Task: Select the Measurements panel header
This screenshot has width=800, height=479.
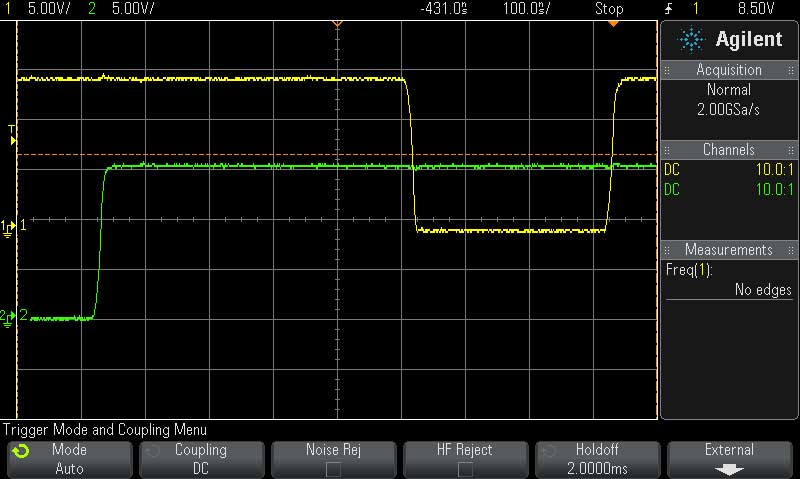Action: pos(729,249)
